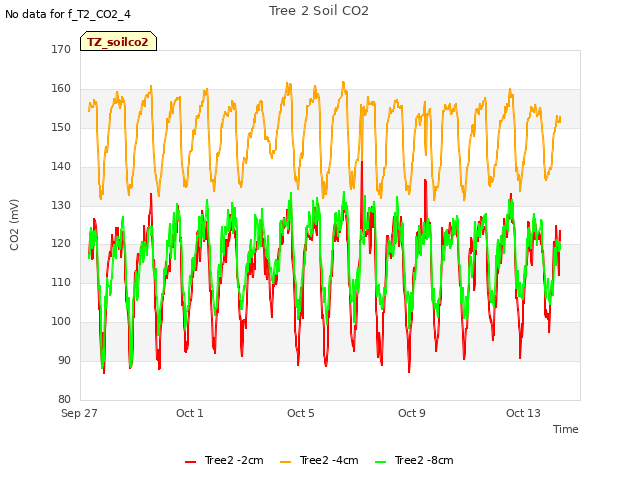Click the TZ_soilco2 label box
The height and width of the screenshot is (480, 640).
[118, 41]
